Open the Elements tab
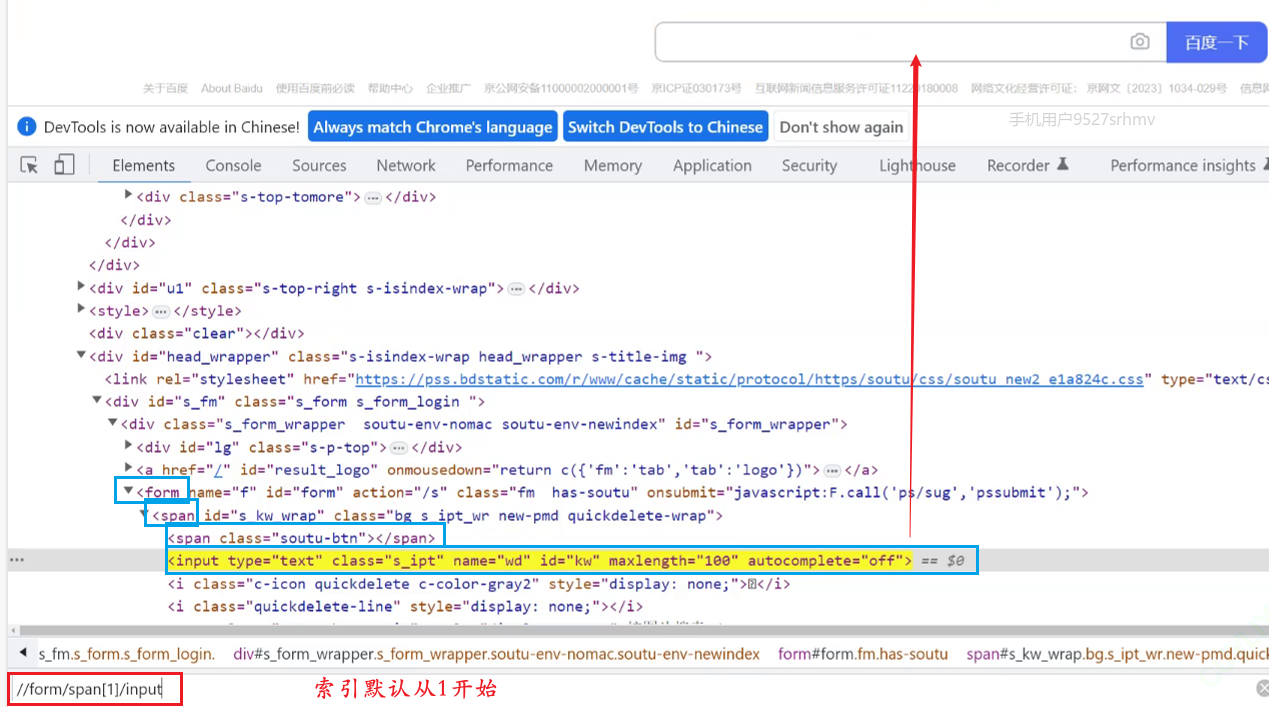Screen dimensions: 1269x707 pyautogui.click(x=143, y=166)
